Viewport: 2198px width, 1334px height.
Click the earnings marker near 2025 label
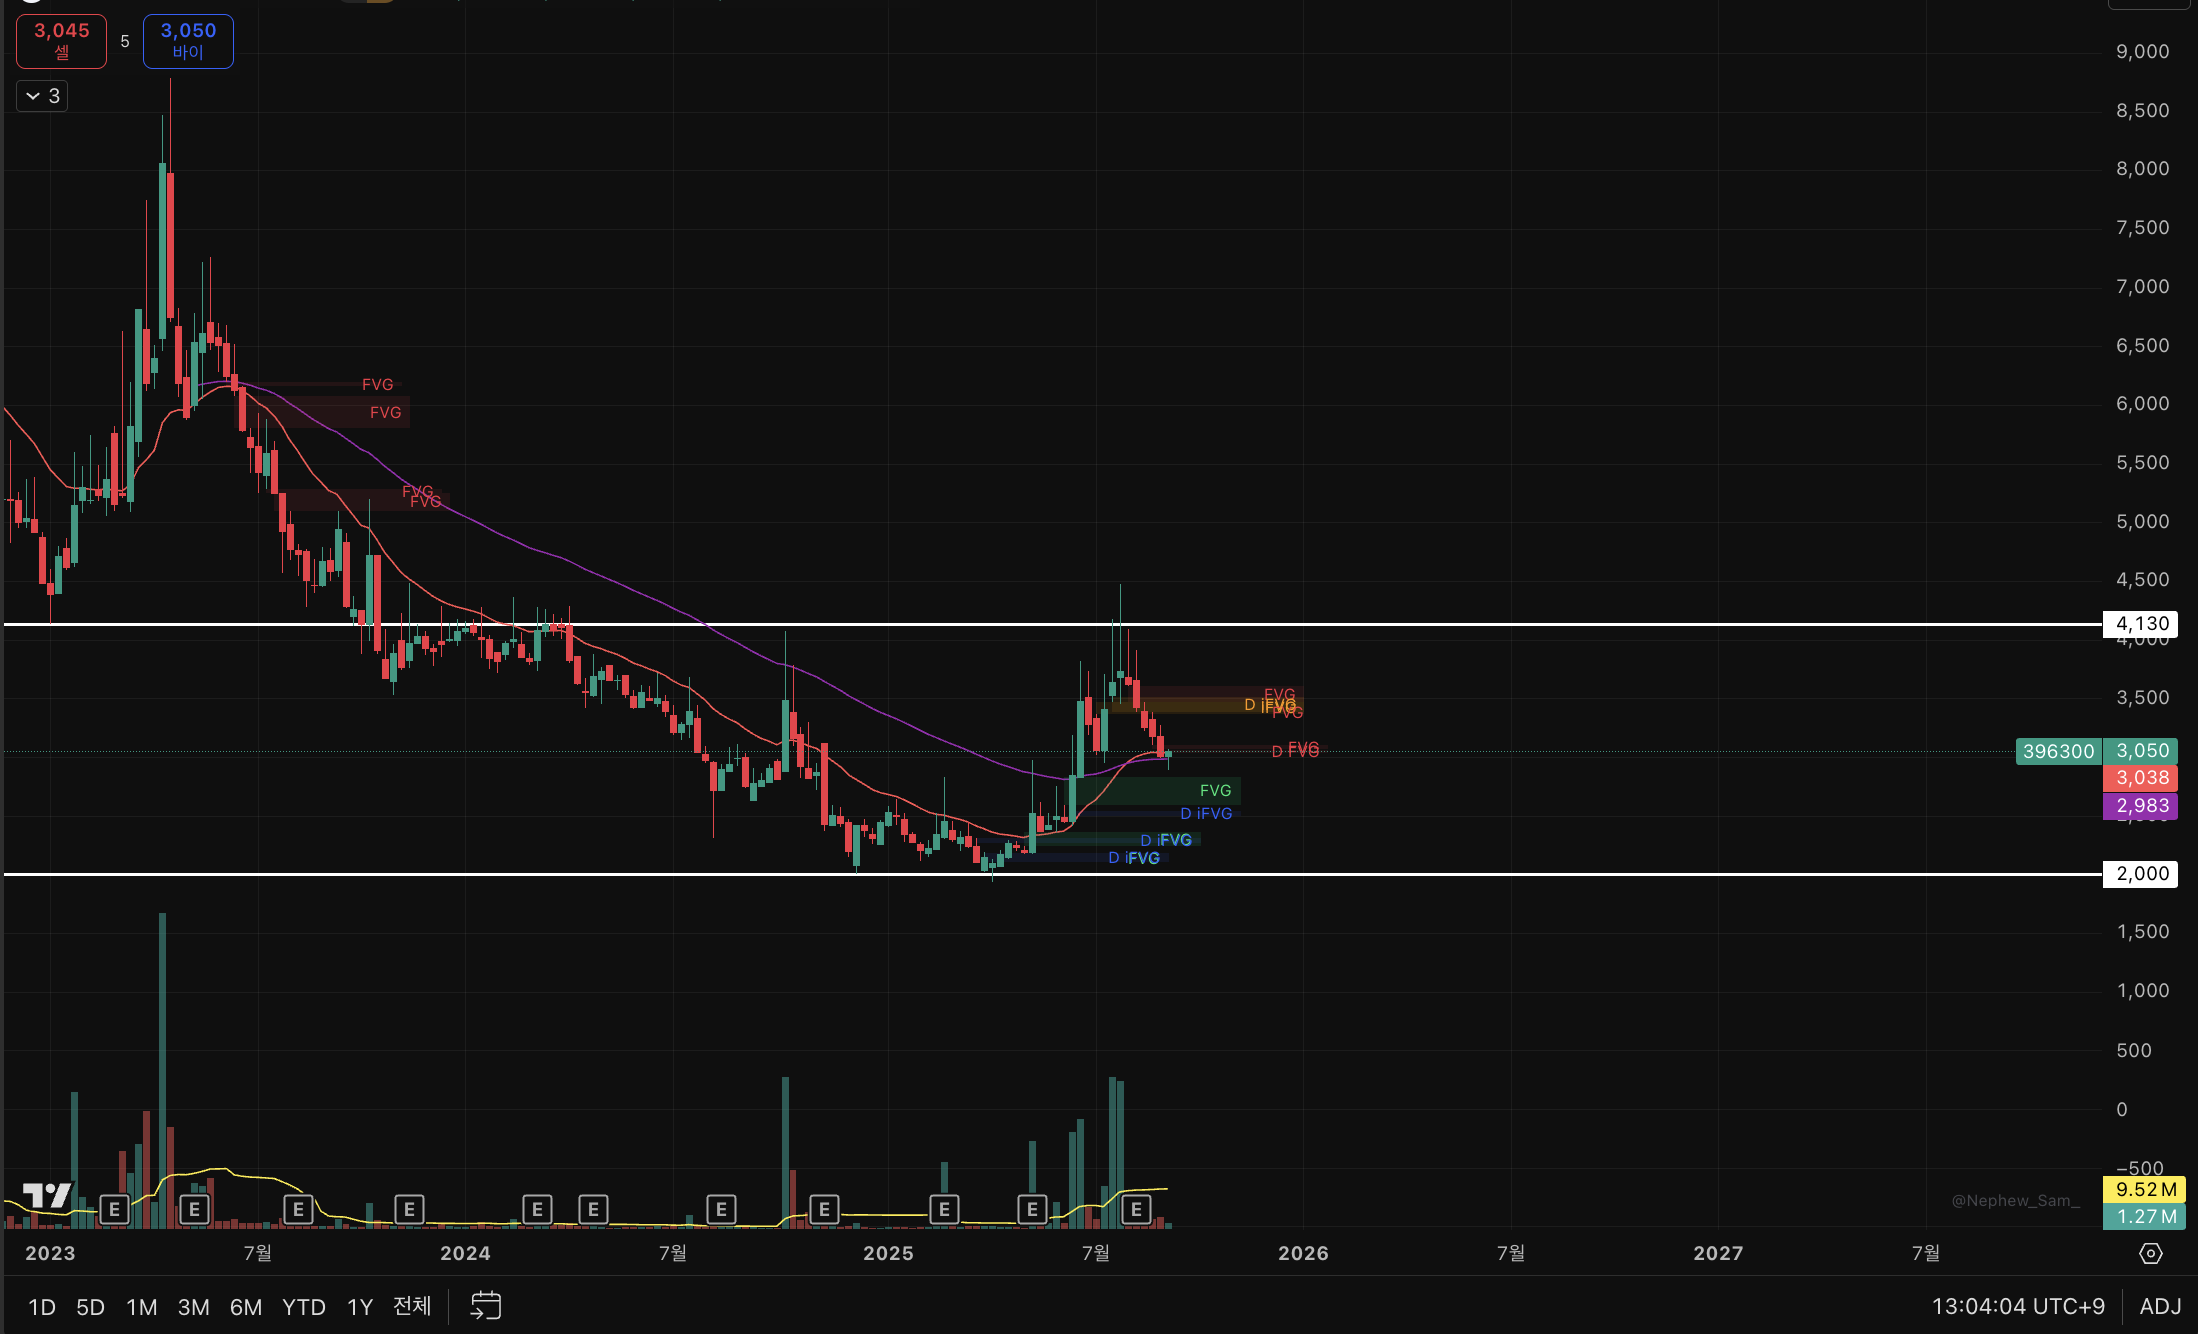point(943,1209)
